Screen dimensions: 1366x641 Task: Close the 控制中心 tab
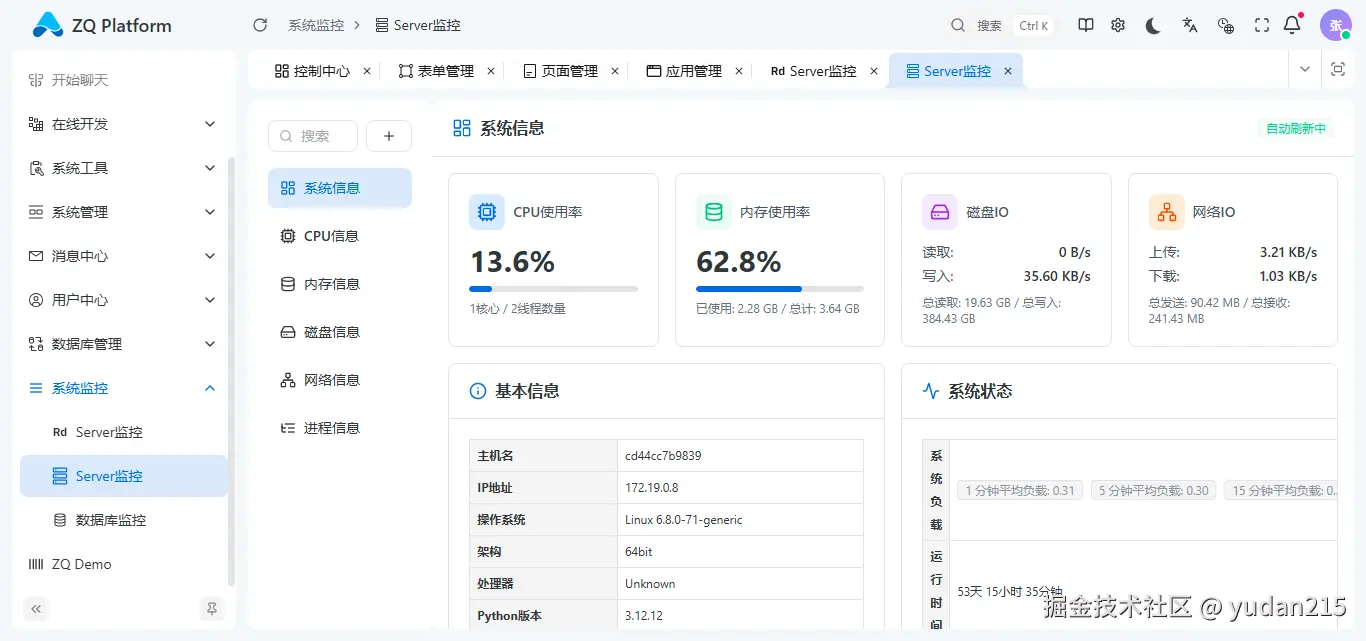(367, 71)
